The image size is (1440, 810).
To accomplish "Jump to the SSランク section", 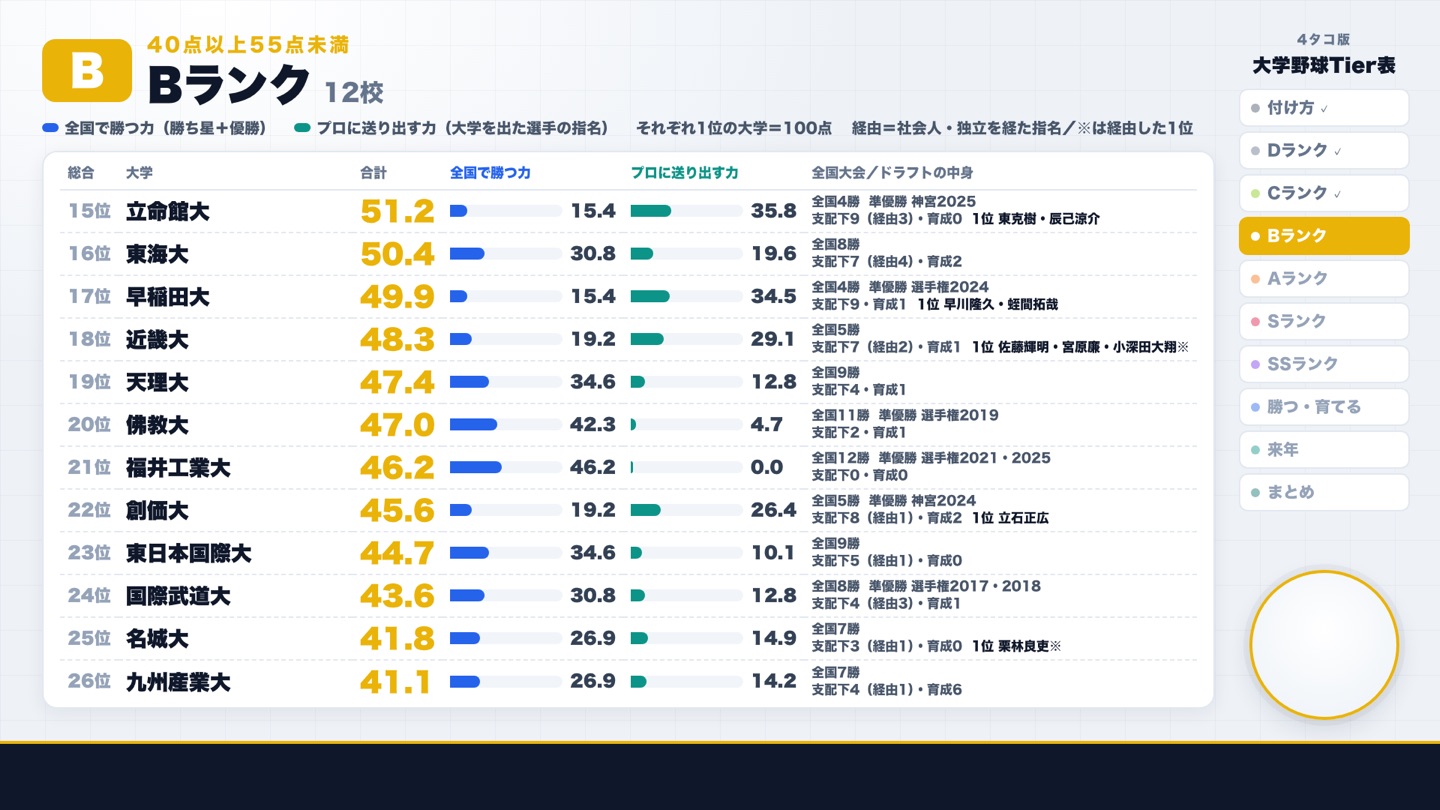I will point(1323,364).
